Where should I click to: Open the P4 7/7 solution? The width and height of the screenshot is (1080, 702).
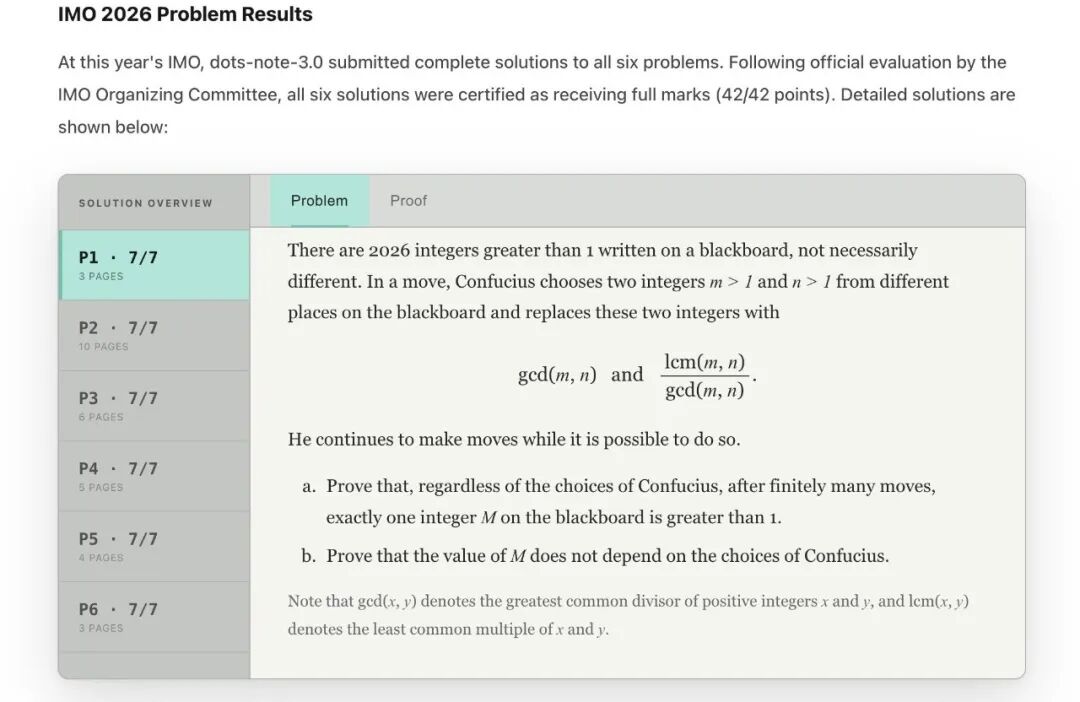(x=154, y=476)
